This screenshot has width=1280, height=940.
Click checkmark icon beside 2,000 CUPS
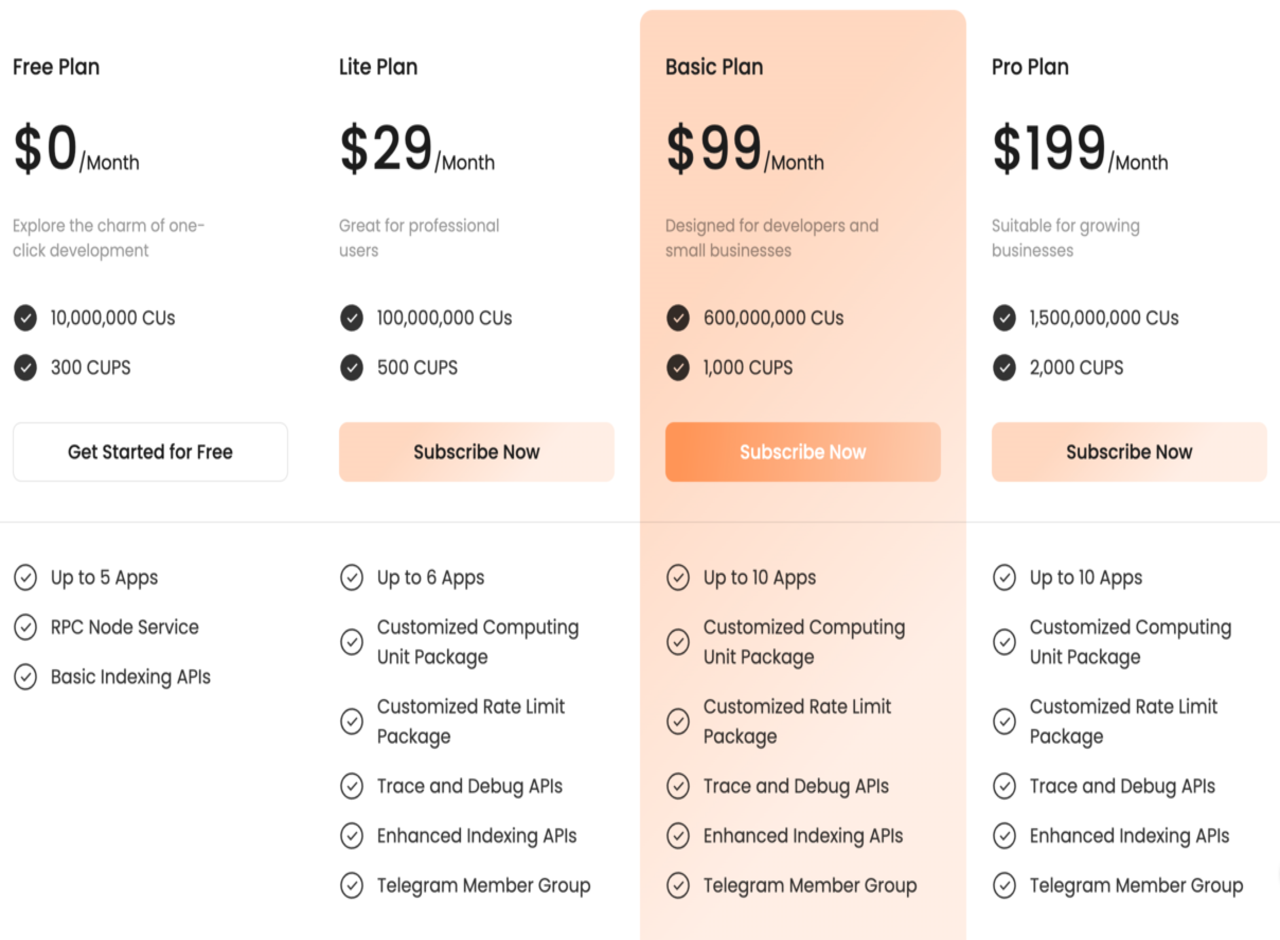[x=1004, y=368]
